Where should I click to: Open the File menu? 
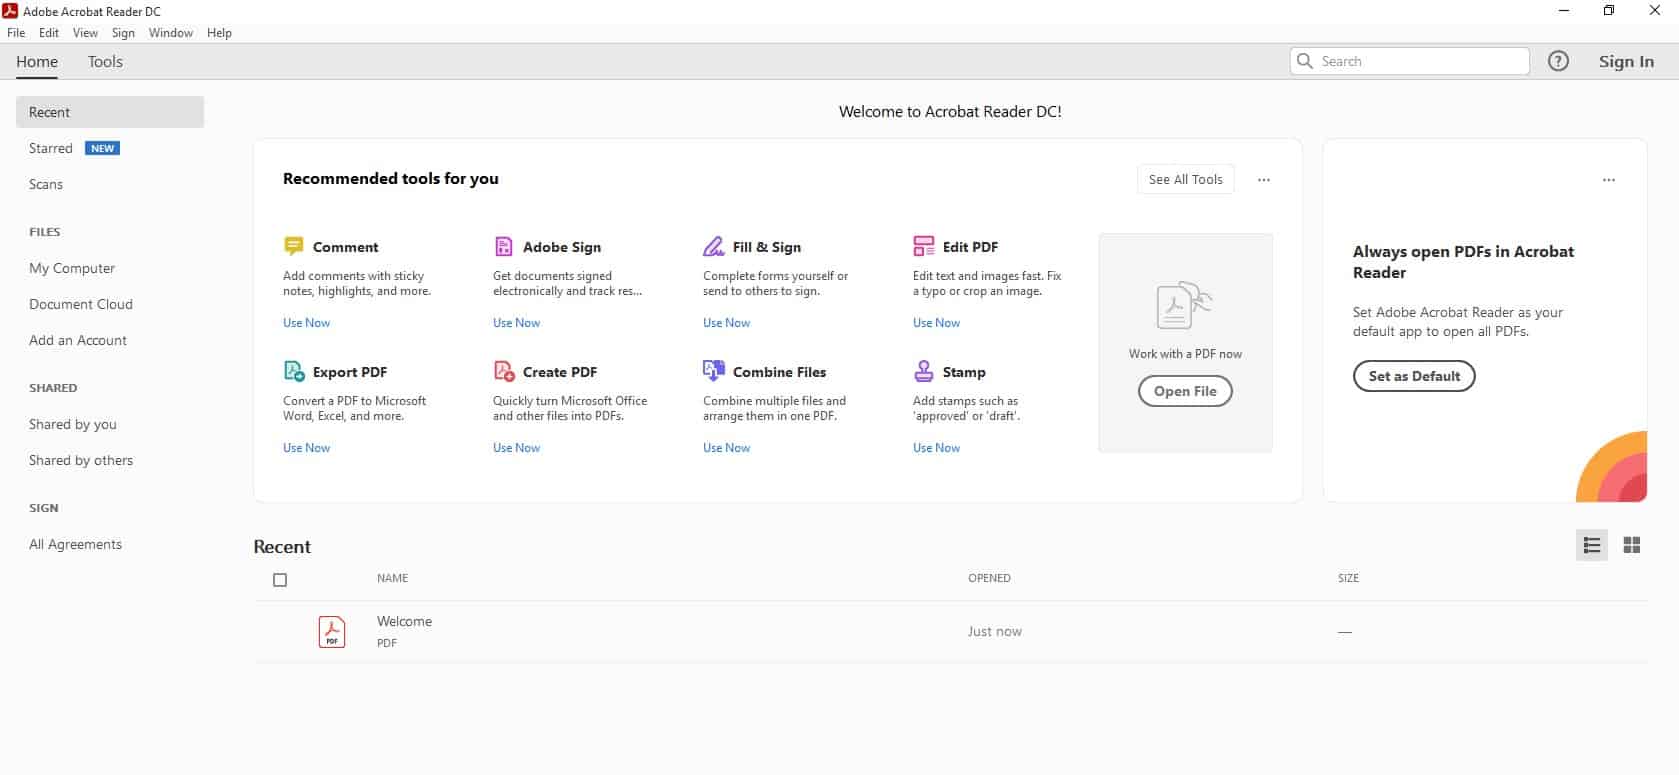coord(16,33)
